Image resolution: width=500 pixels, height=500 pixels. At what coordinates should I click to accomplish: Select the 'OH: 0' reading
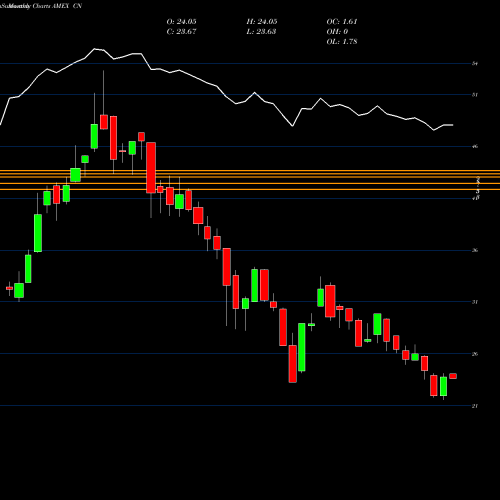(337, 32)
